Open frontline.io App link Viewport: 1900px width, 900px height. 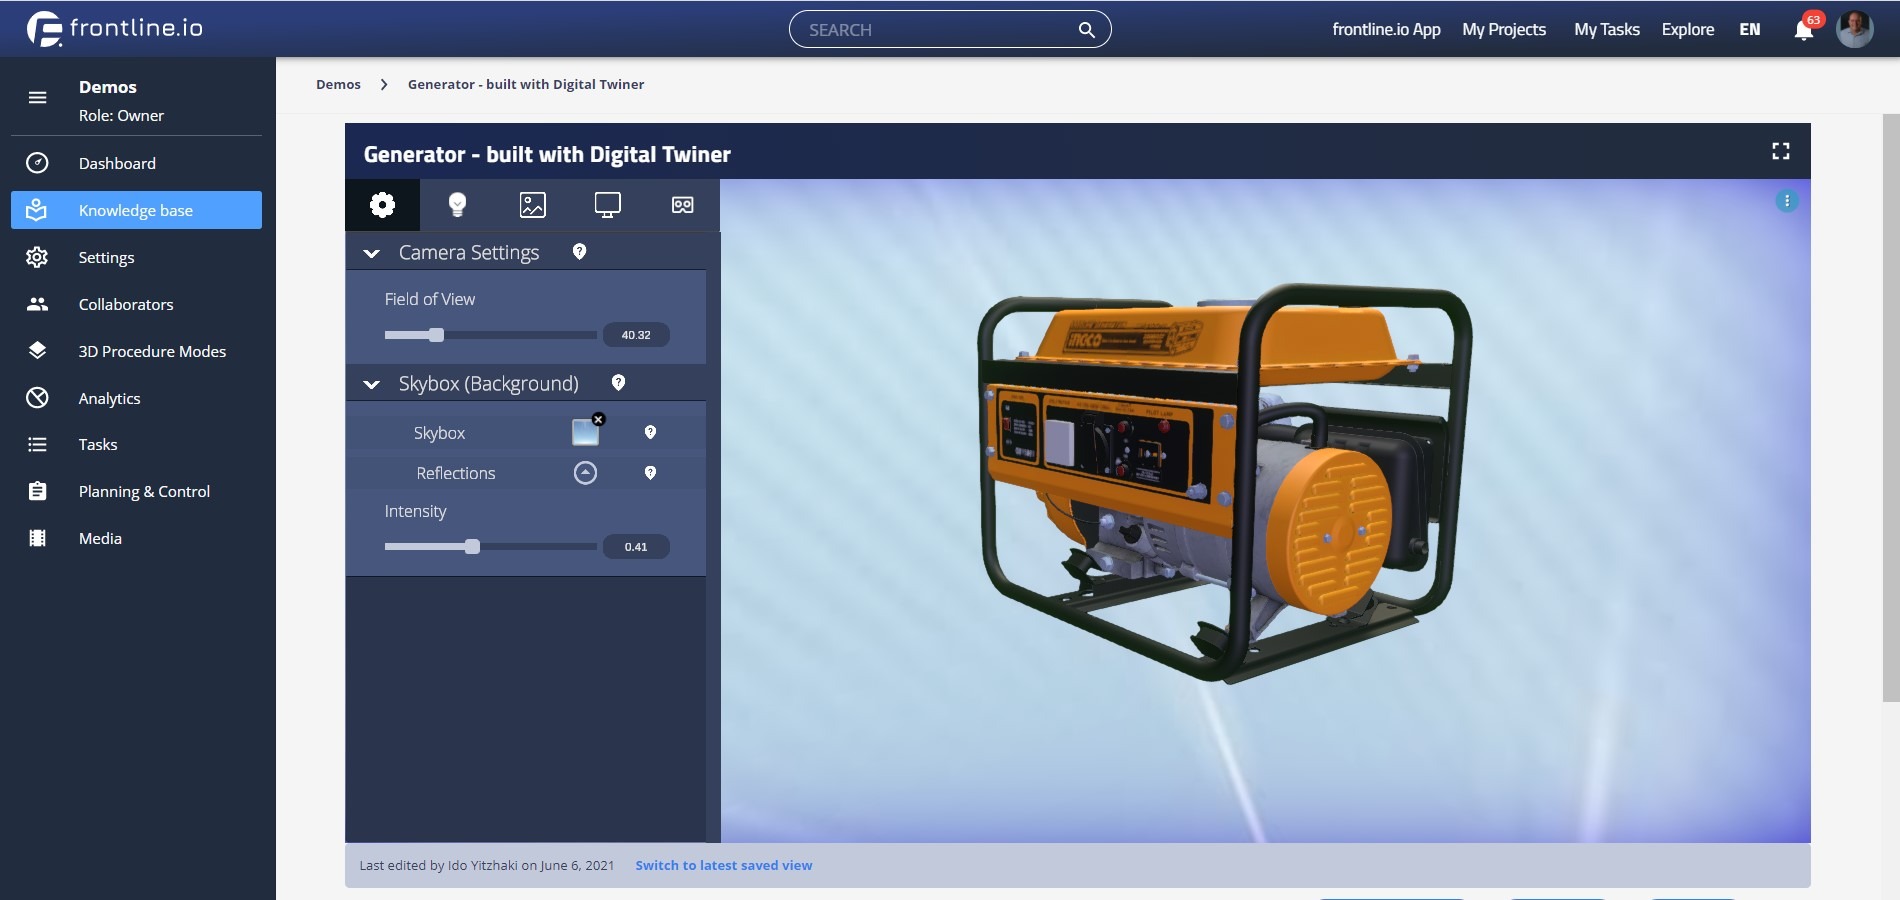1386,29
